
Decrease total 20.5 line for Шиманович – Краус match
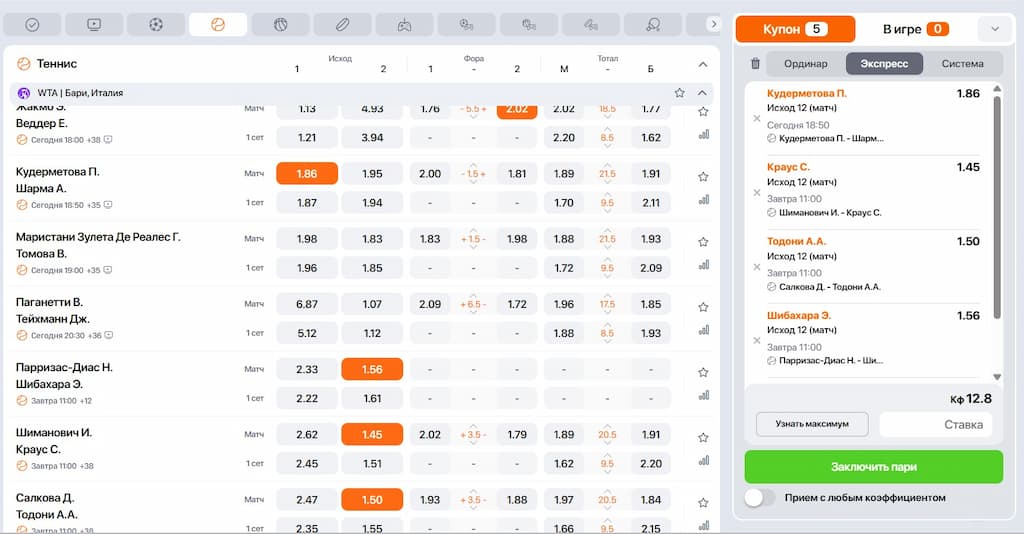[x=607, y=444]
